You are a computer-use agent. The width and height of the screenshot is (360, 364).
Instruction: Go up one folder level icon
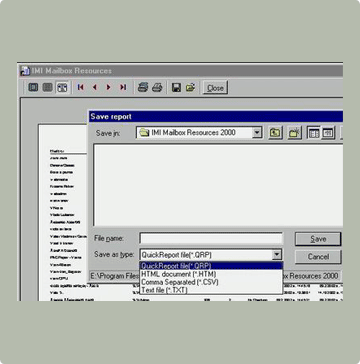click(275, 133)
